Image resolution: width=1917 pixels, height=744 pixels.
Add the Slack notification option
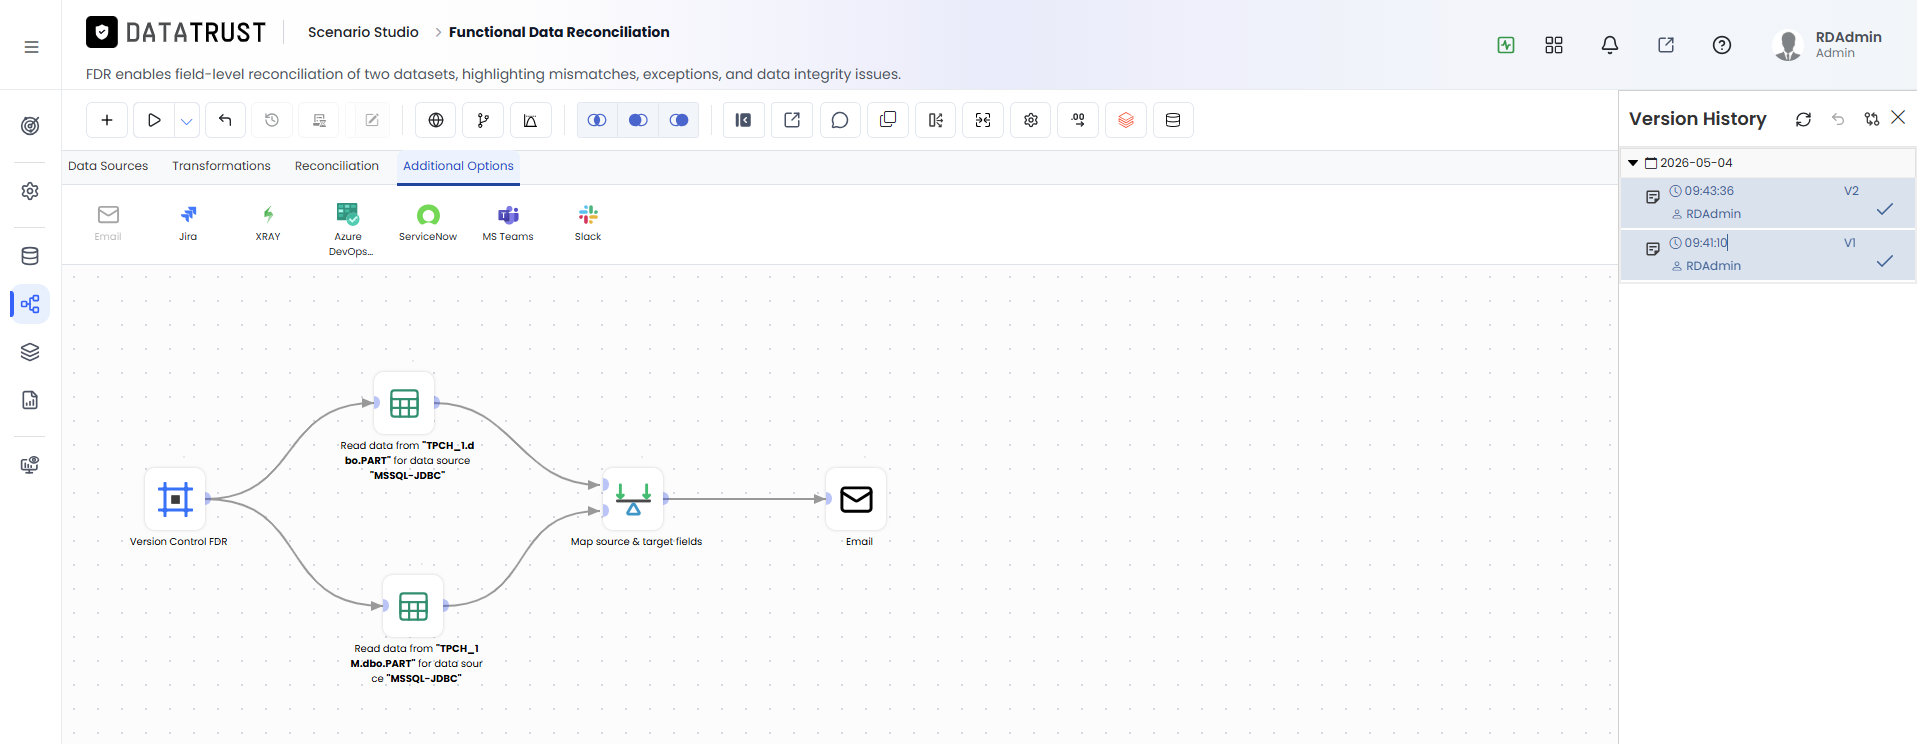(x=588, y=222)
